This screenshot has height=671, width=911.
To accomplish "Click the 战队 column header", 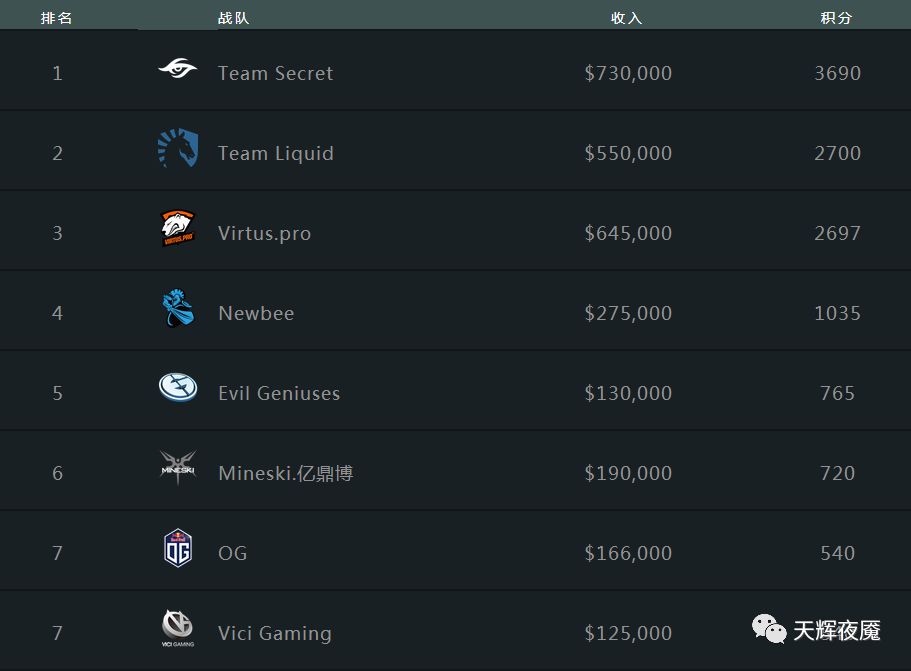I will pos(234,18).
